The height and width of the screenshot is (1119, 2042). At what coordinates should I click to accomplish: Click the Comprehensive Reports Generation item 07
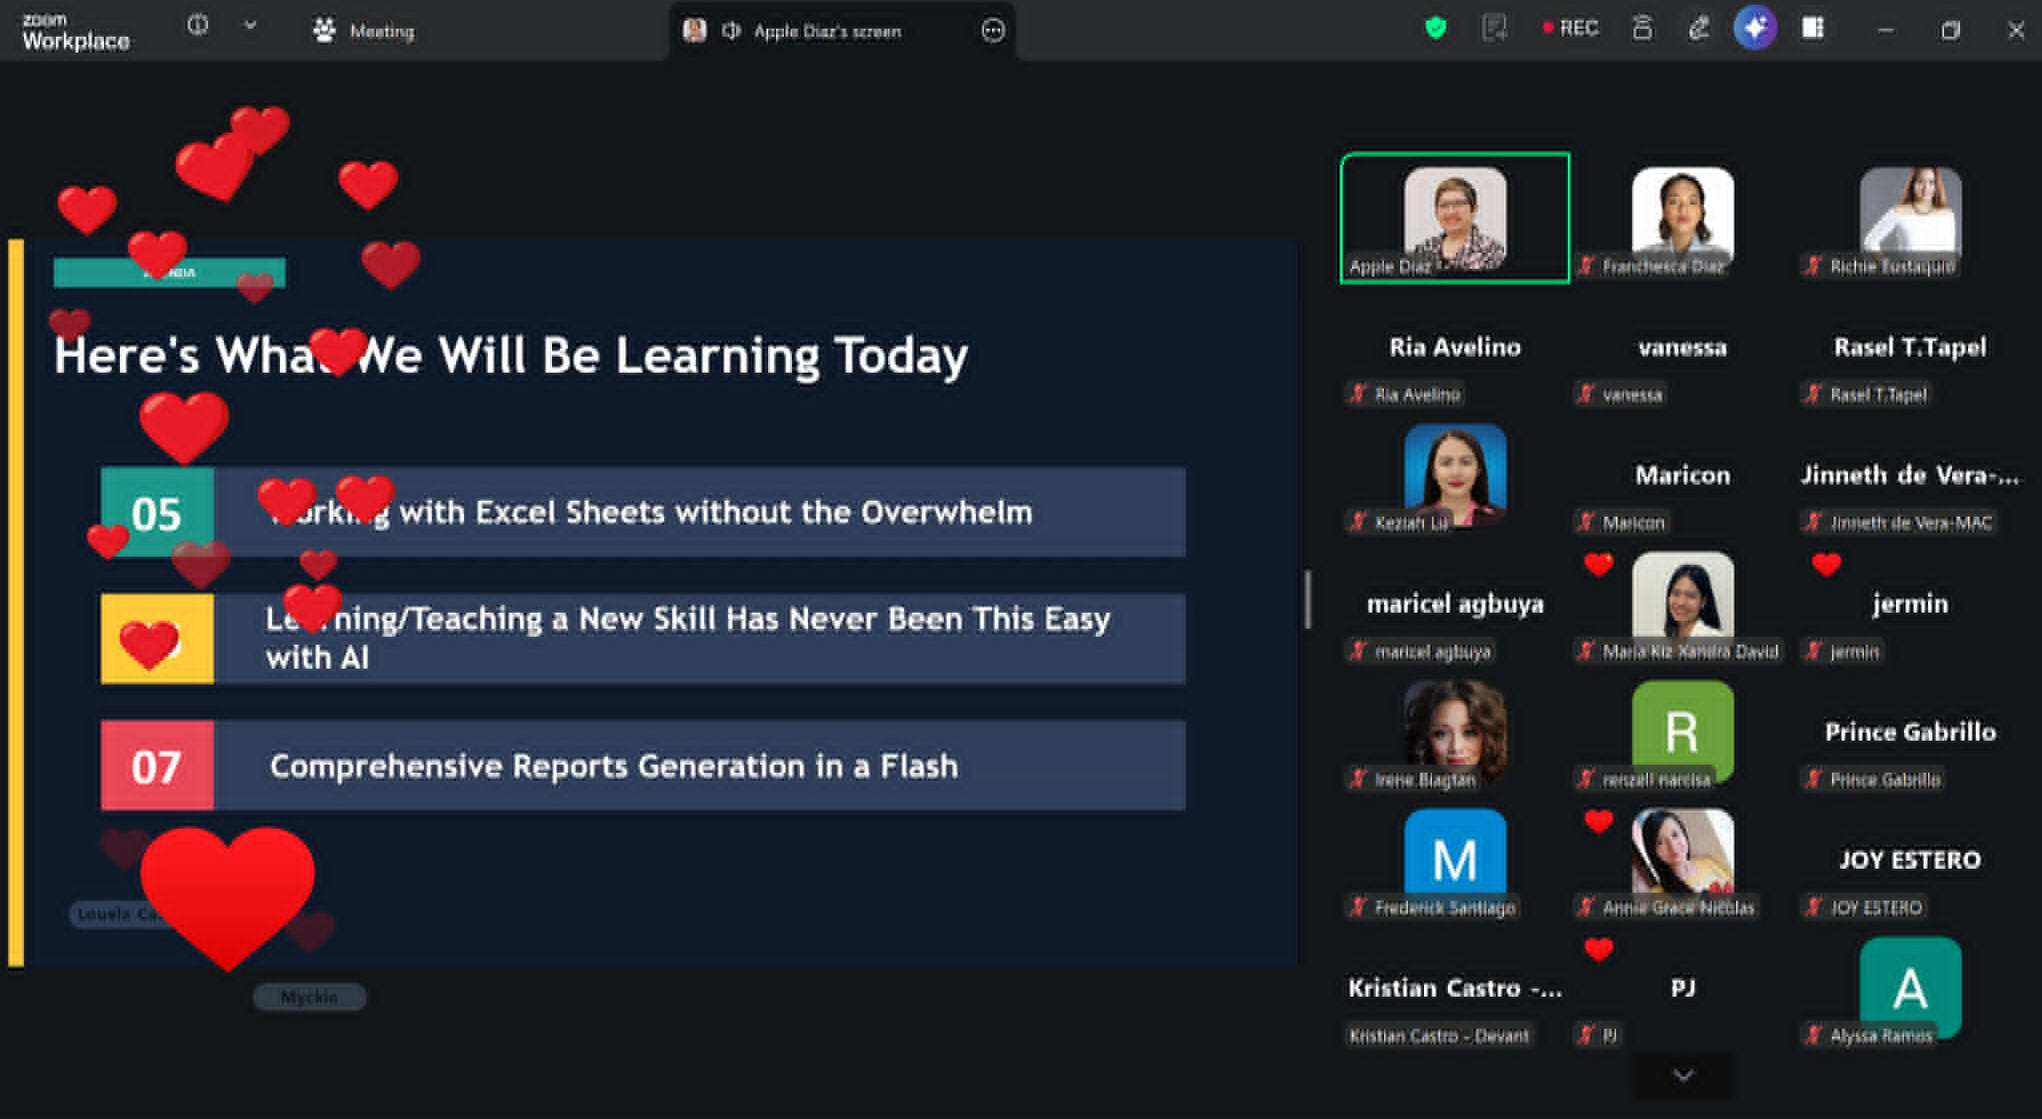643,765
